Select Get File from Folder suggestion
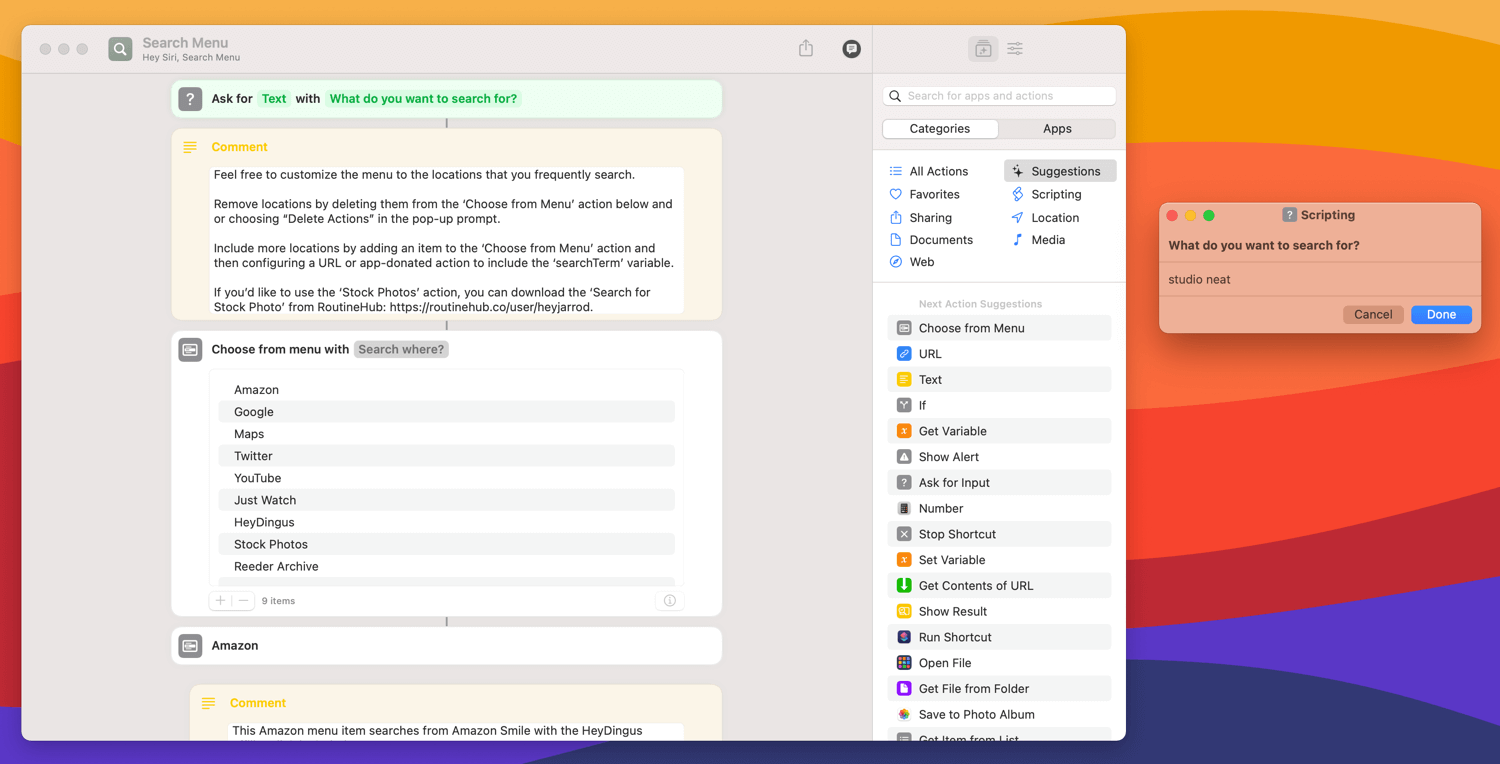 (x=999, y=689)
